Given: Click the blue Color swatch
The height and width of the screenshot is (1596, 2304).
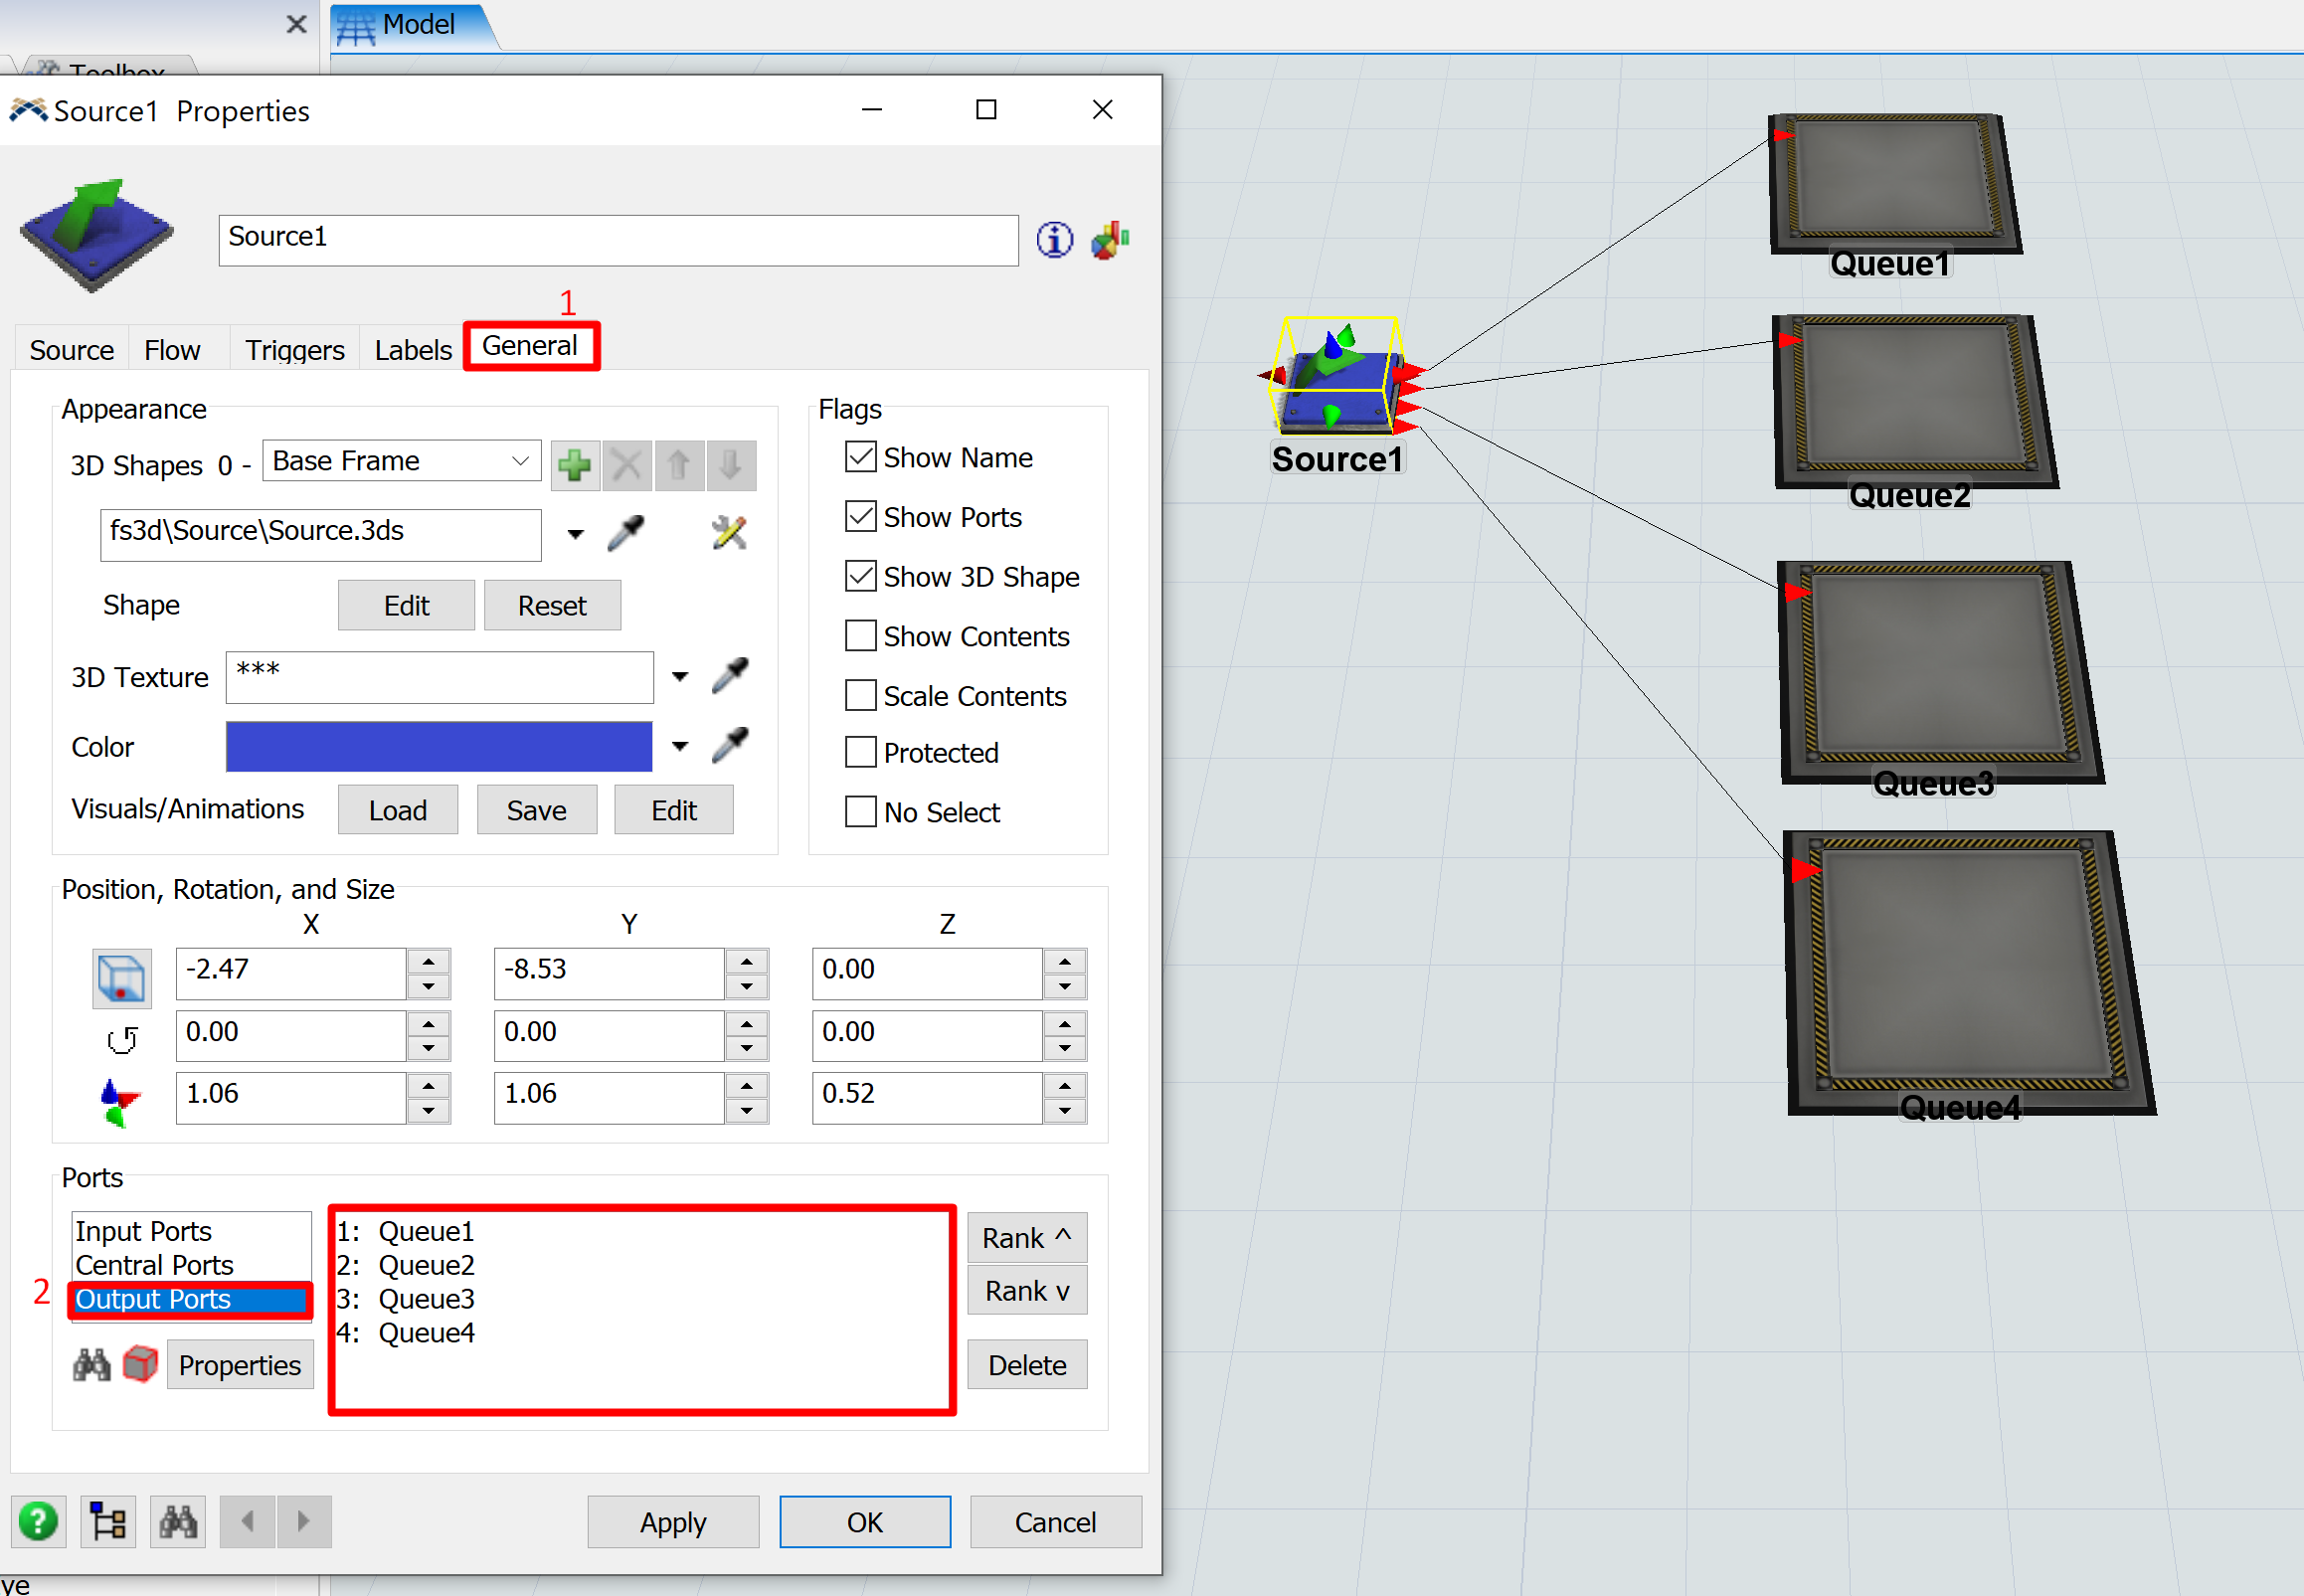Looking at the screenshot, I should tap(439, 747).
